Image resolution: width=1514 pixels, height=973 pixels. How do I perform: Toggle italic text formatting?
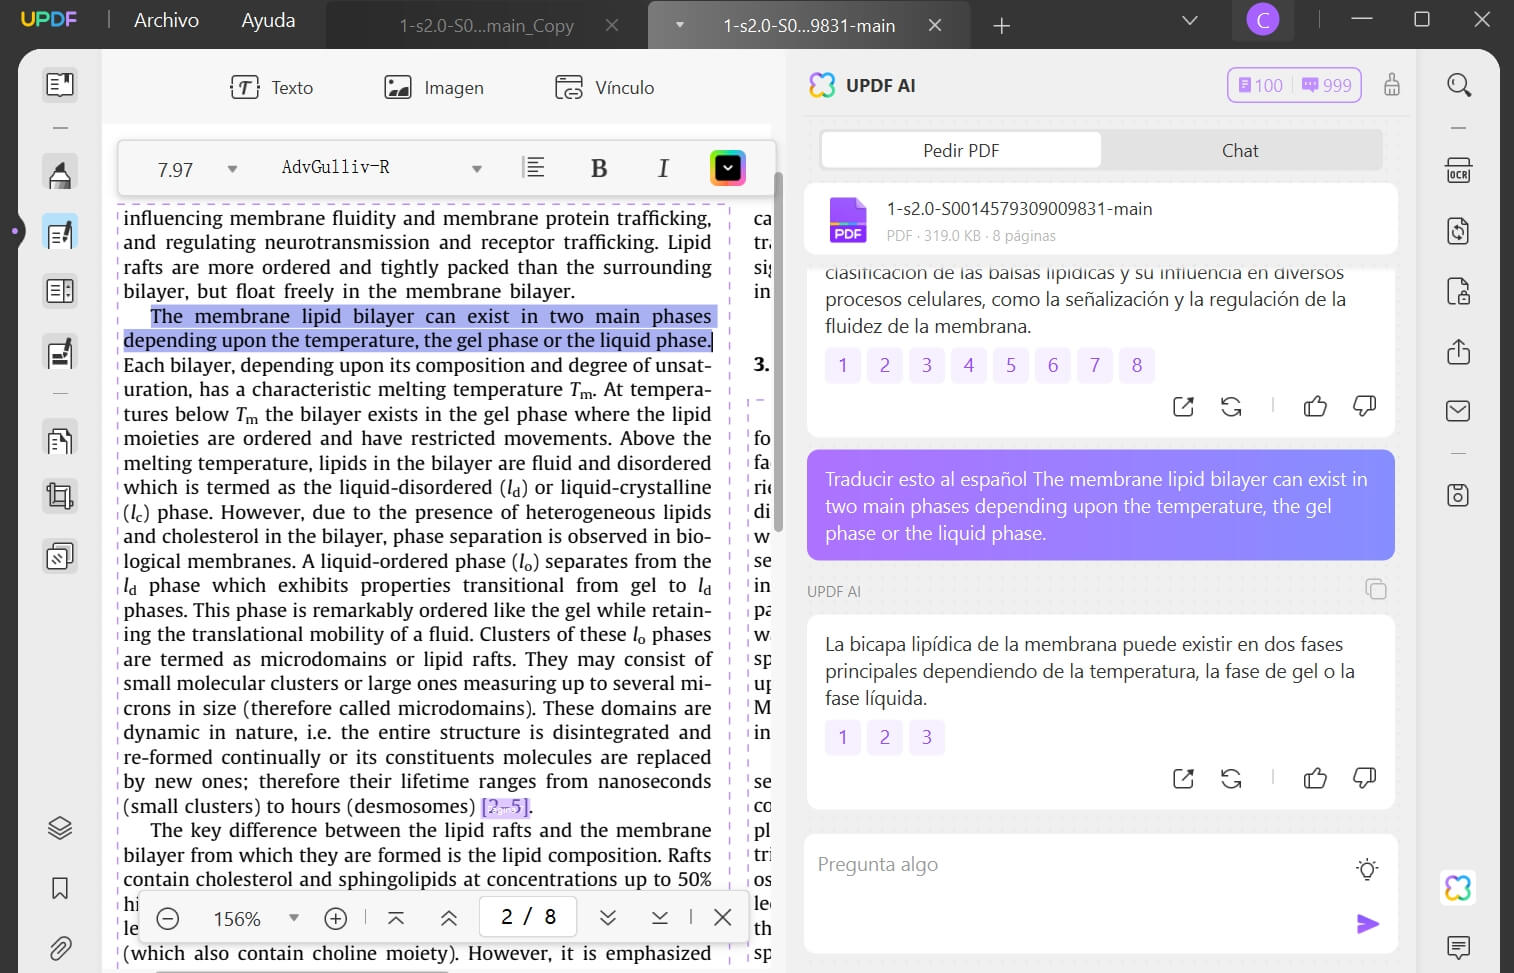tap(662, 168)
